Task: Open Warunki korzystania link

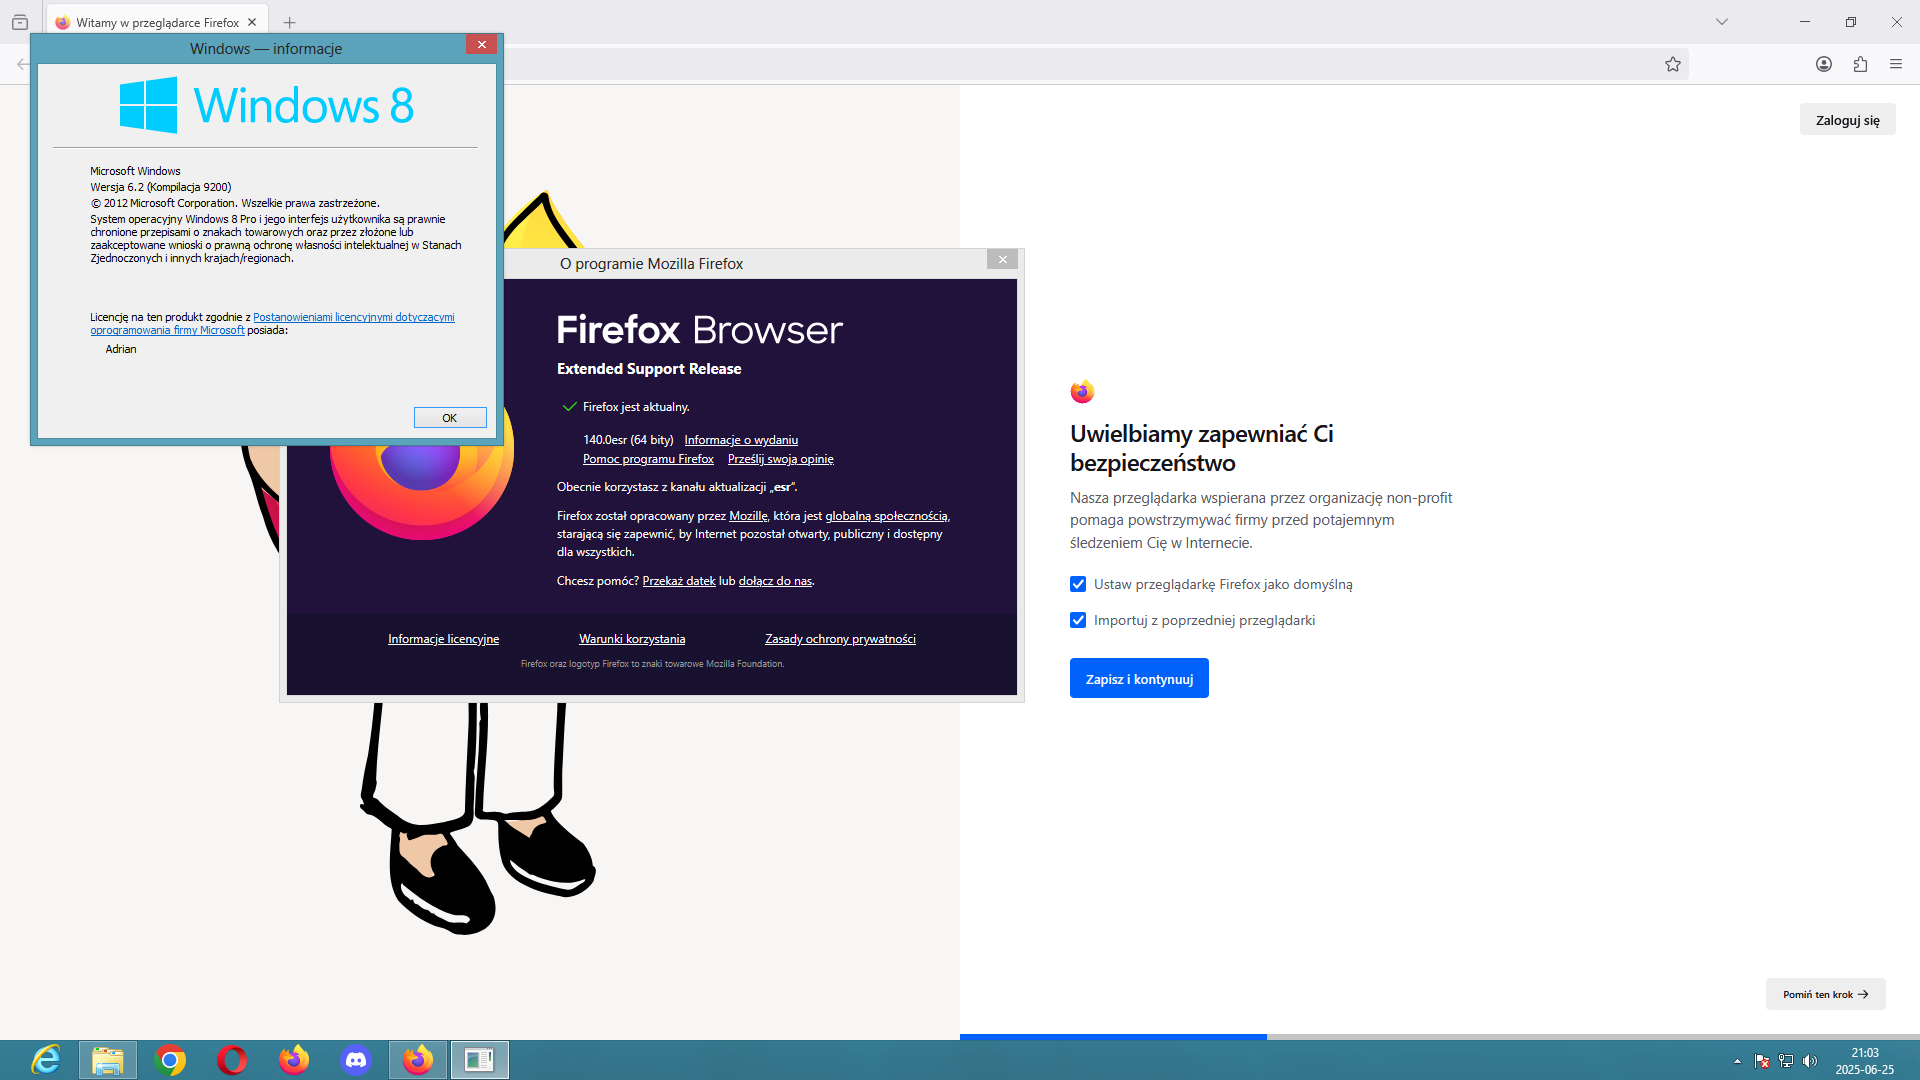Action: point(632,639)
